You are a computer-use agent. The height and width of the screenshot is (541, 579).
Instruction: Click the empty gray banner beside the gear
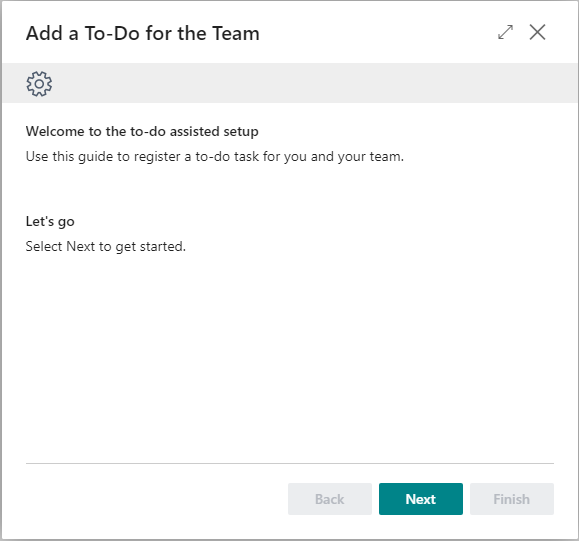[x=314, y=83]
